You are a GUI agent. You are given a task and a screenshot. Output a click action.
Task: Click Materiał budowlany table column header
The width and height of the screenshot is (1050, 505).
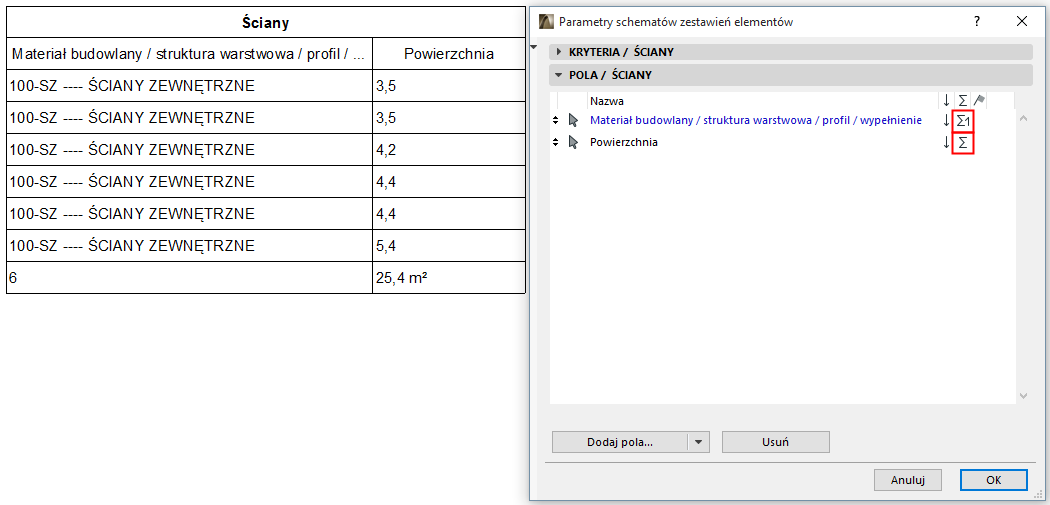tap(190, 54)
